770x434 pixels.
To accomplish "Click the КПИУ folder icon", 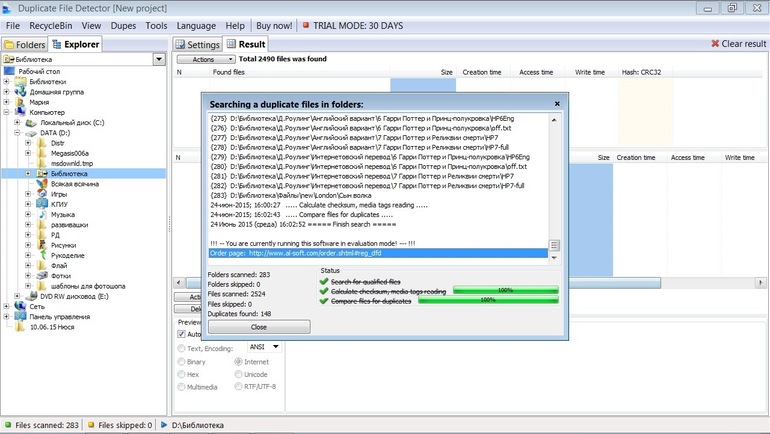I will (x=42, y=204).
